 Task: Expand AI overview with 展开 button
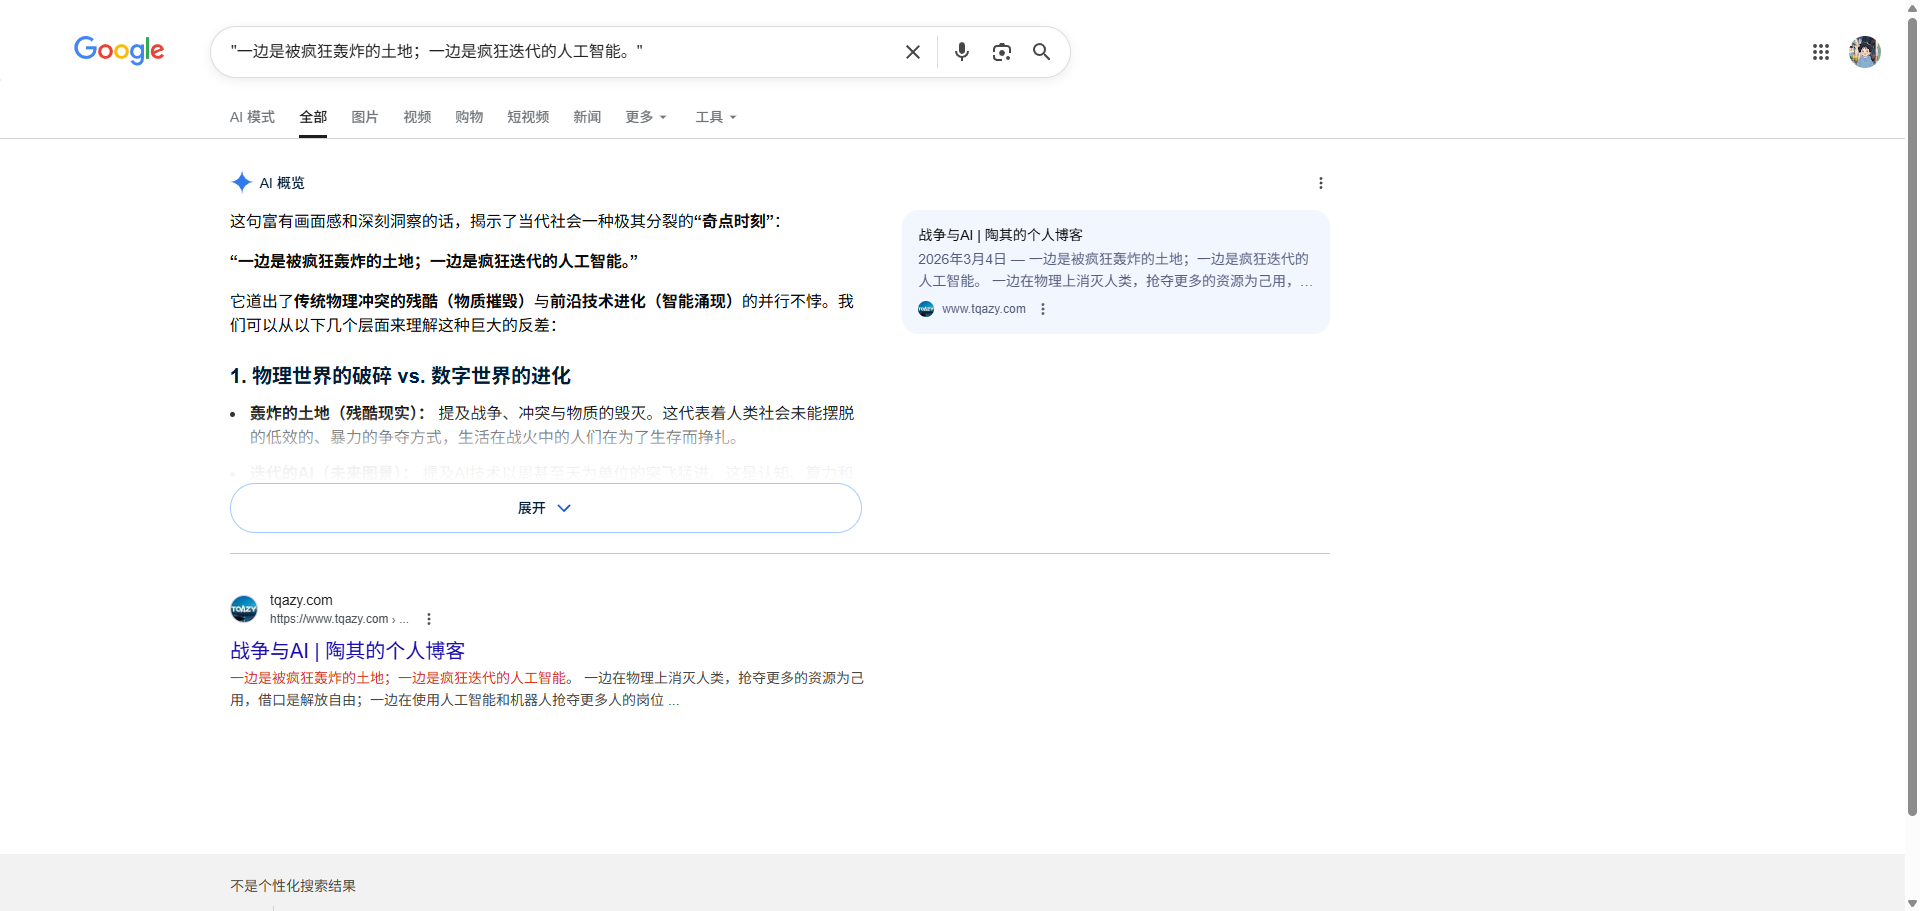coord(545,508)
